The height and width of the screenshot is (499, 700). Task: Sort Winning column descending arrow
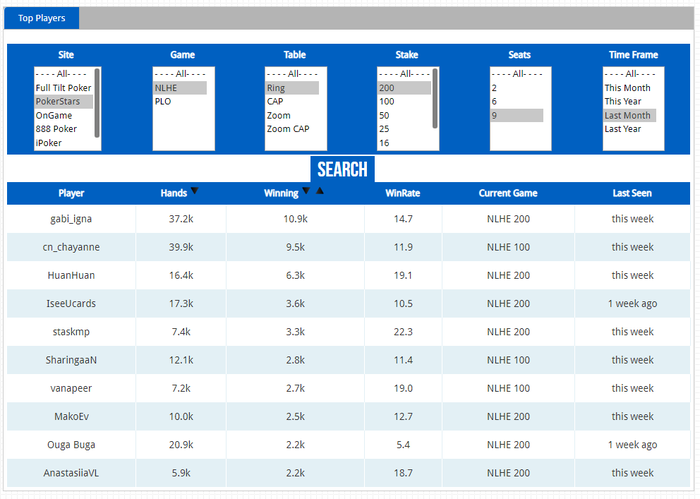306,191
